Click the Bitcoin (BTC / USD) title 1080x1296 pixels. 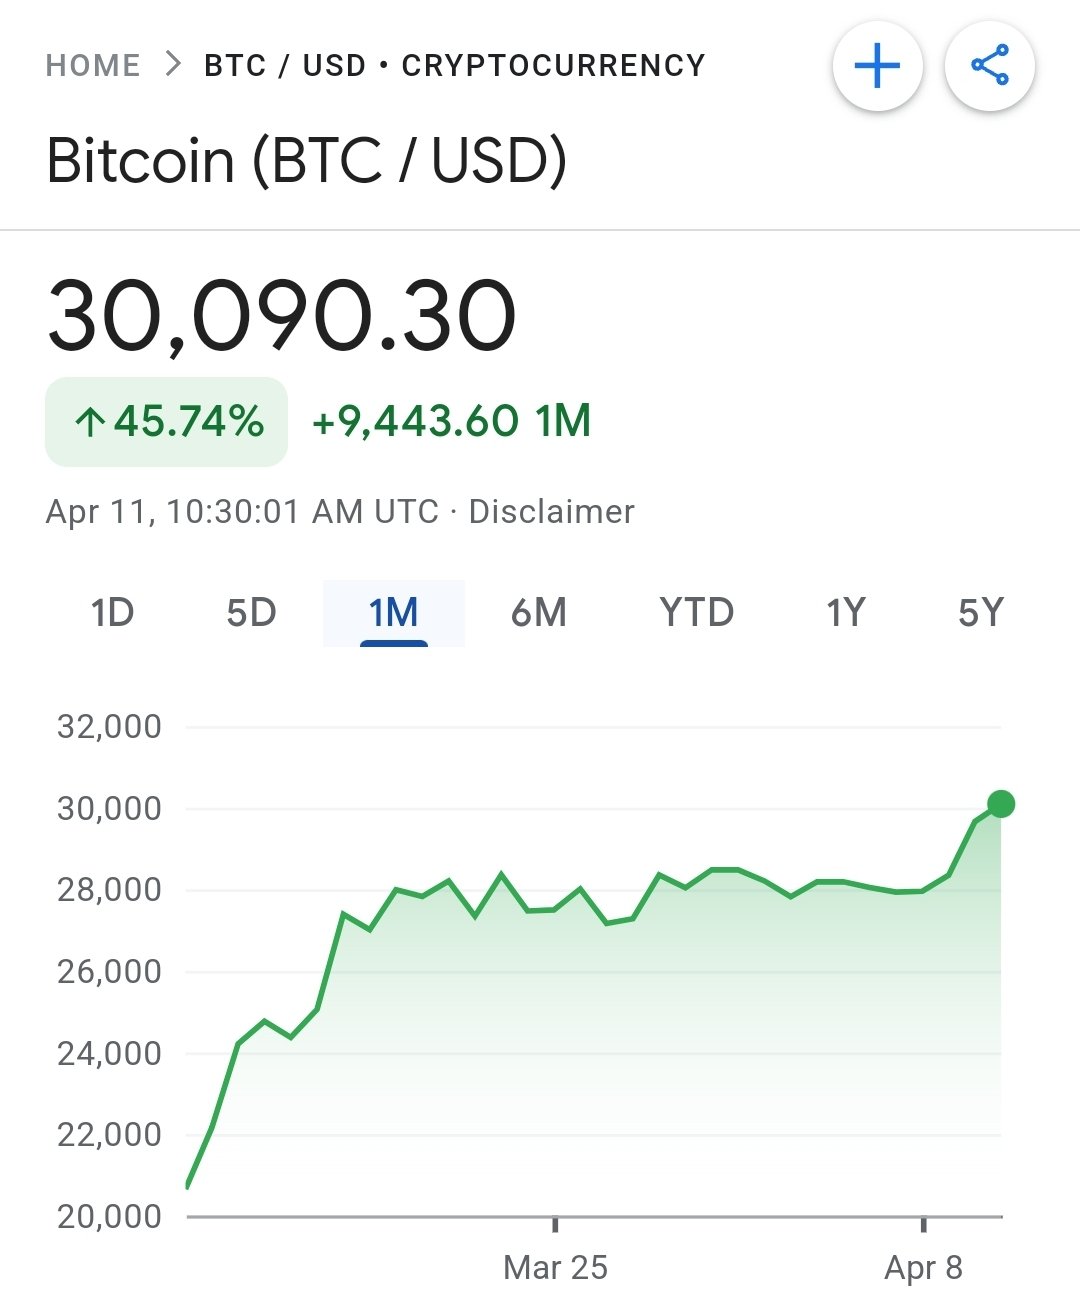307,161
